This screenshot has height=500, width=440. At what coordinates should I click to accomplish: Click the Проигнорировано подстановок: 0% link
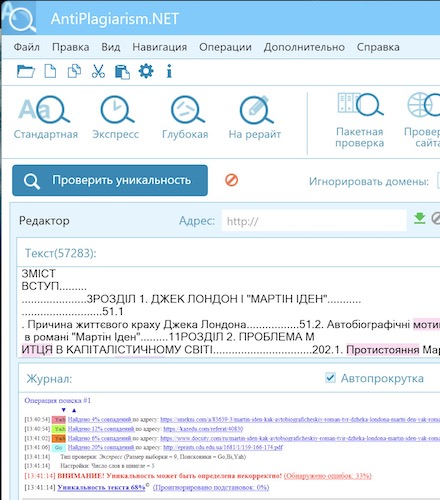coord(211,487)
